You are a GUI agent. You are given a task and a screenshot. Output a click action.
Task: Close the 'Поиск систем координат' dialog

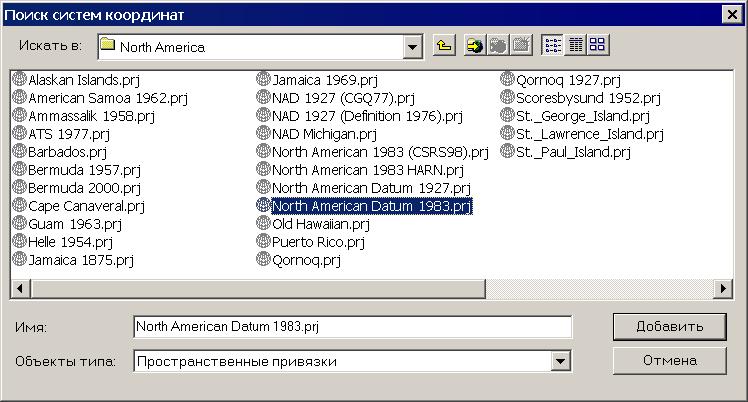pyautogui.click(x=732, y=15)
